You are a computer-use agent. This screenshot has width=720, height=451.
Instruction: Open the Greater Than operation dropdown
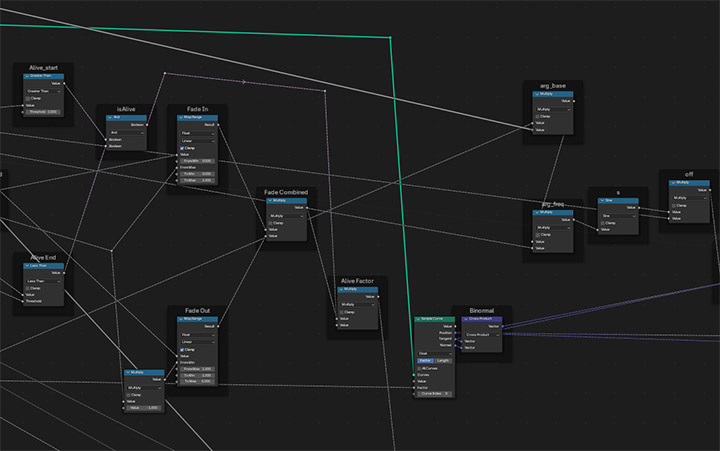coord(42,90)
